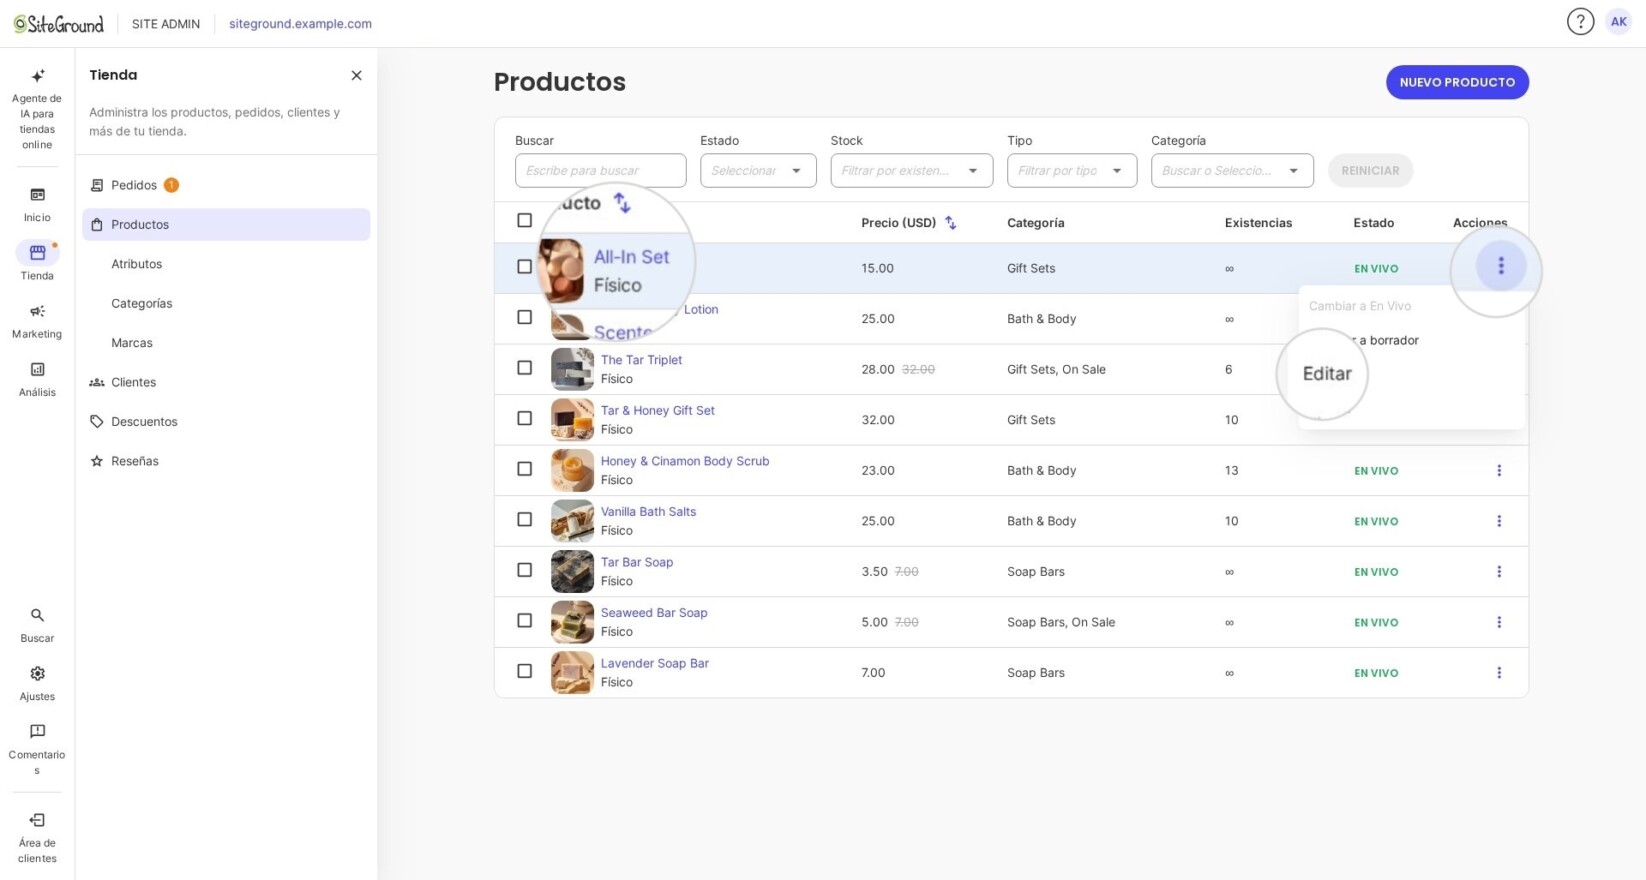
Task: Toggle the select-all products checkbox
Action: pos(524,220)
